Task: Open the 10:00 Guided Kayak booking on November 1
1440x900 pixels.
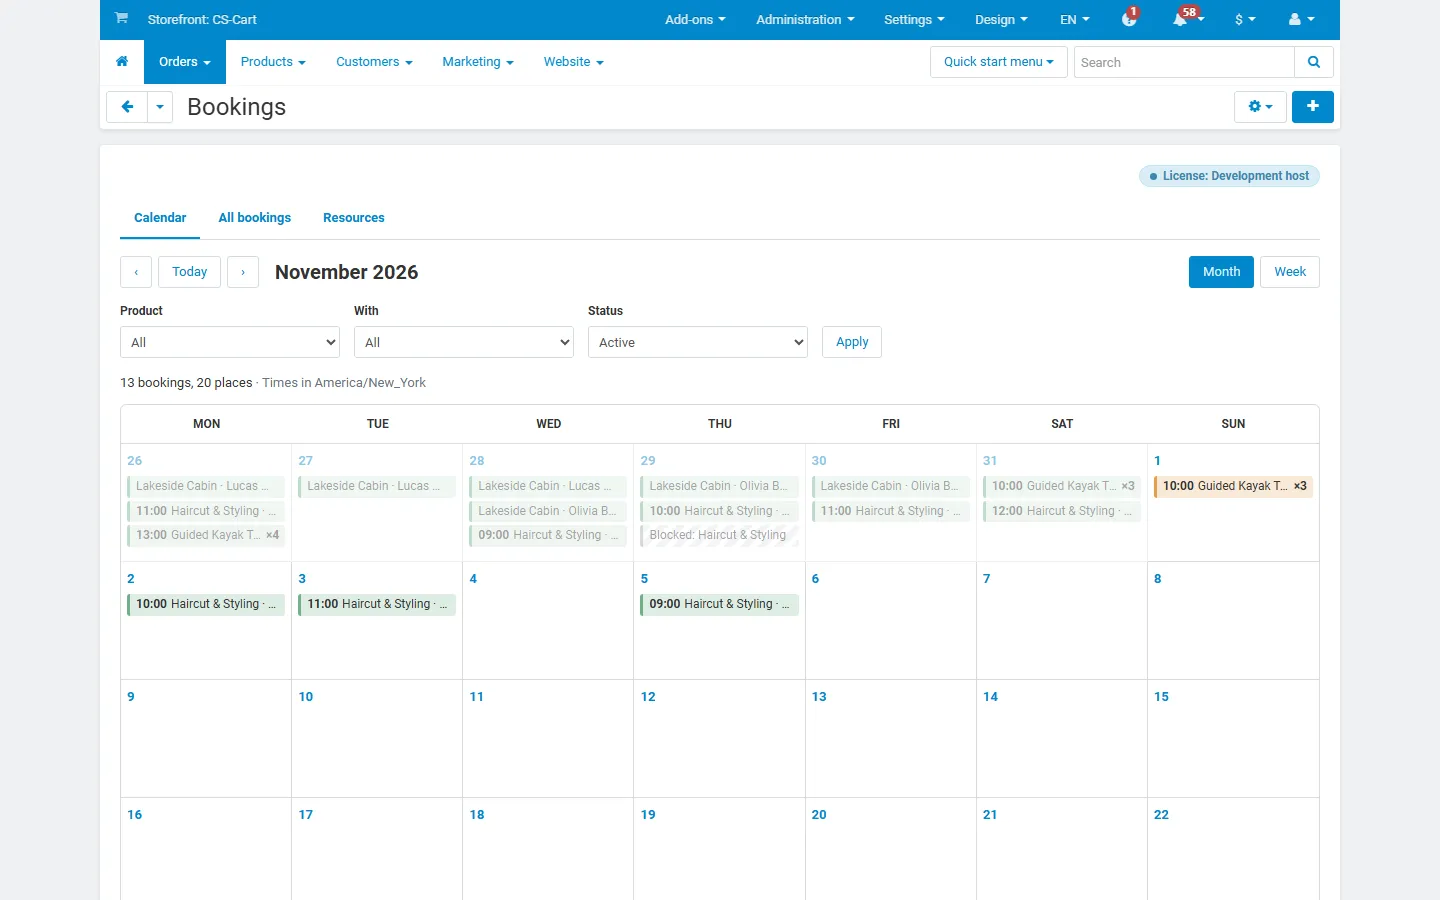Action: tap(1233, 486)
